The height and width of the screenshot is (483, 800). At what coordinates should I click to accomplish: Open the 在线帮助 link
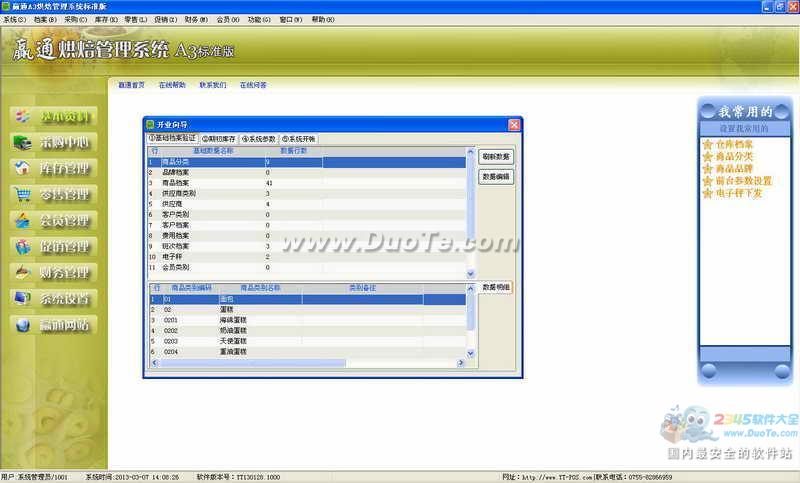coord(172,85)
